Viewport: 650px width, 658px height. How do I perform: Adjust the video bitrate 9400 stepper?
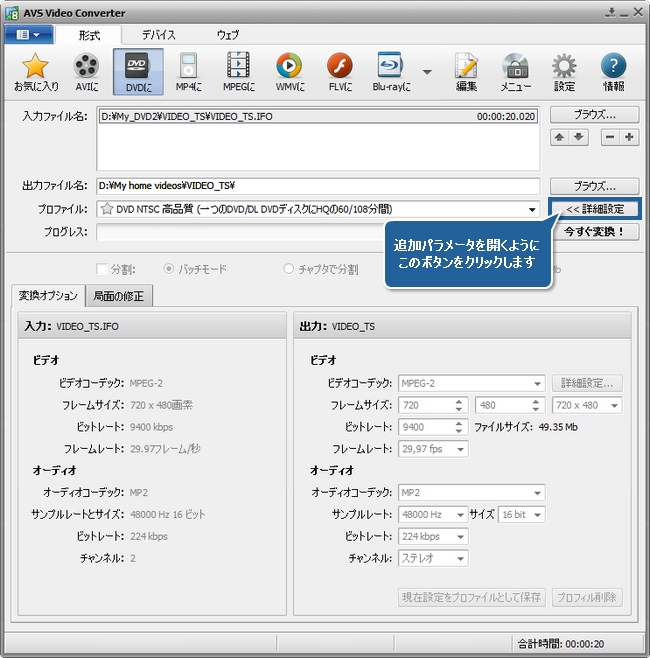[459, 427]
